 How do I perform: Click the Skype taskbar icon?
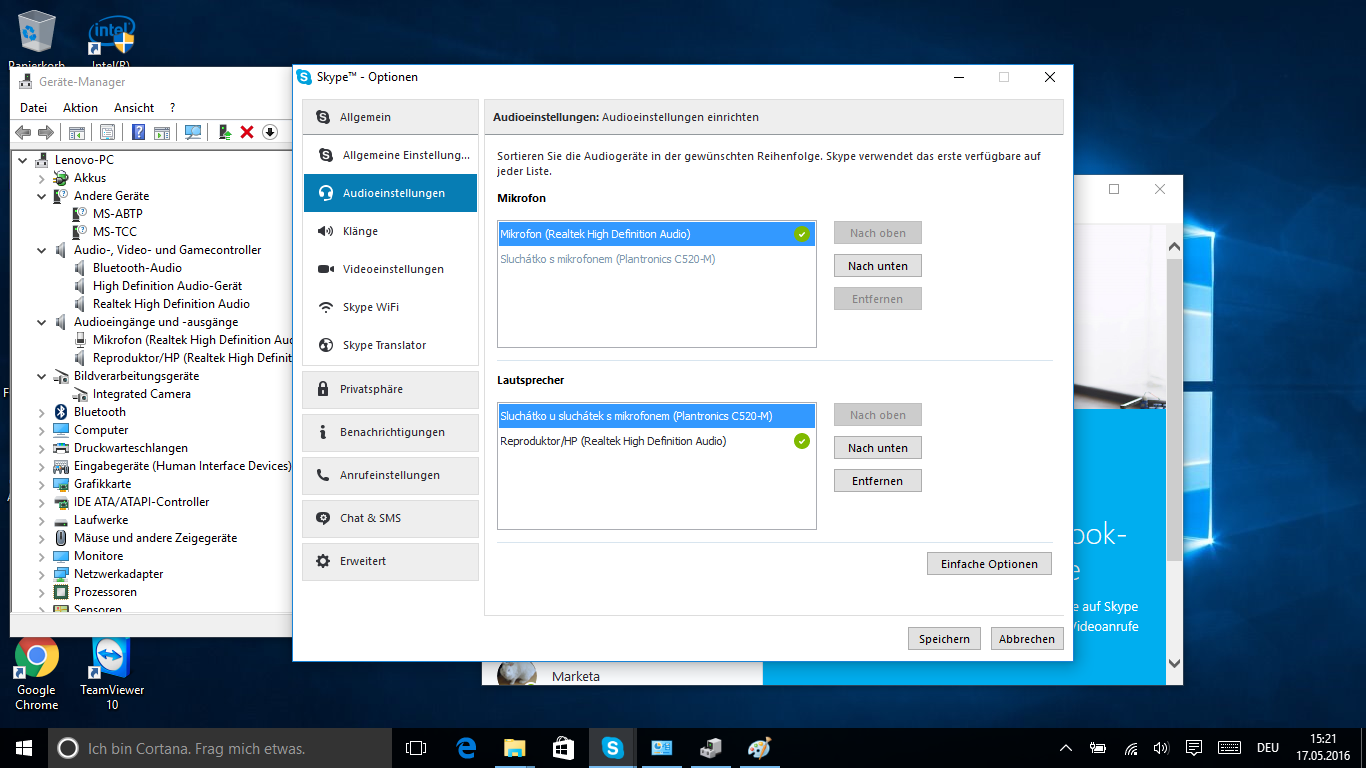pos(612,748)
